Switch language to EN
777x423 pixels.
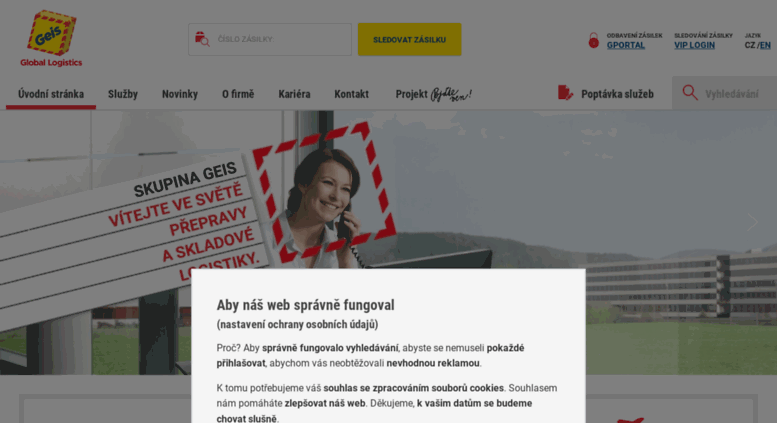765,45
